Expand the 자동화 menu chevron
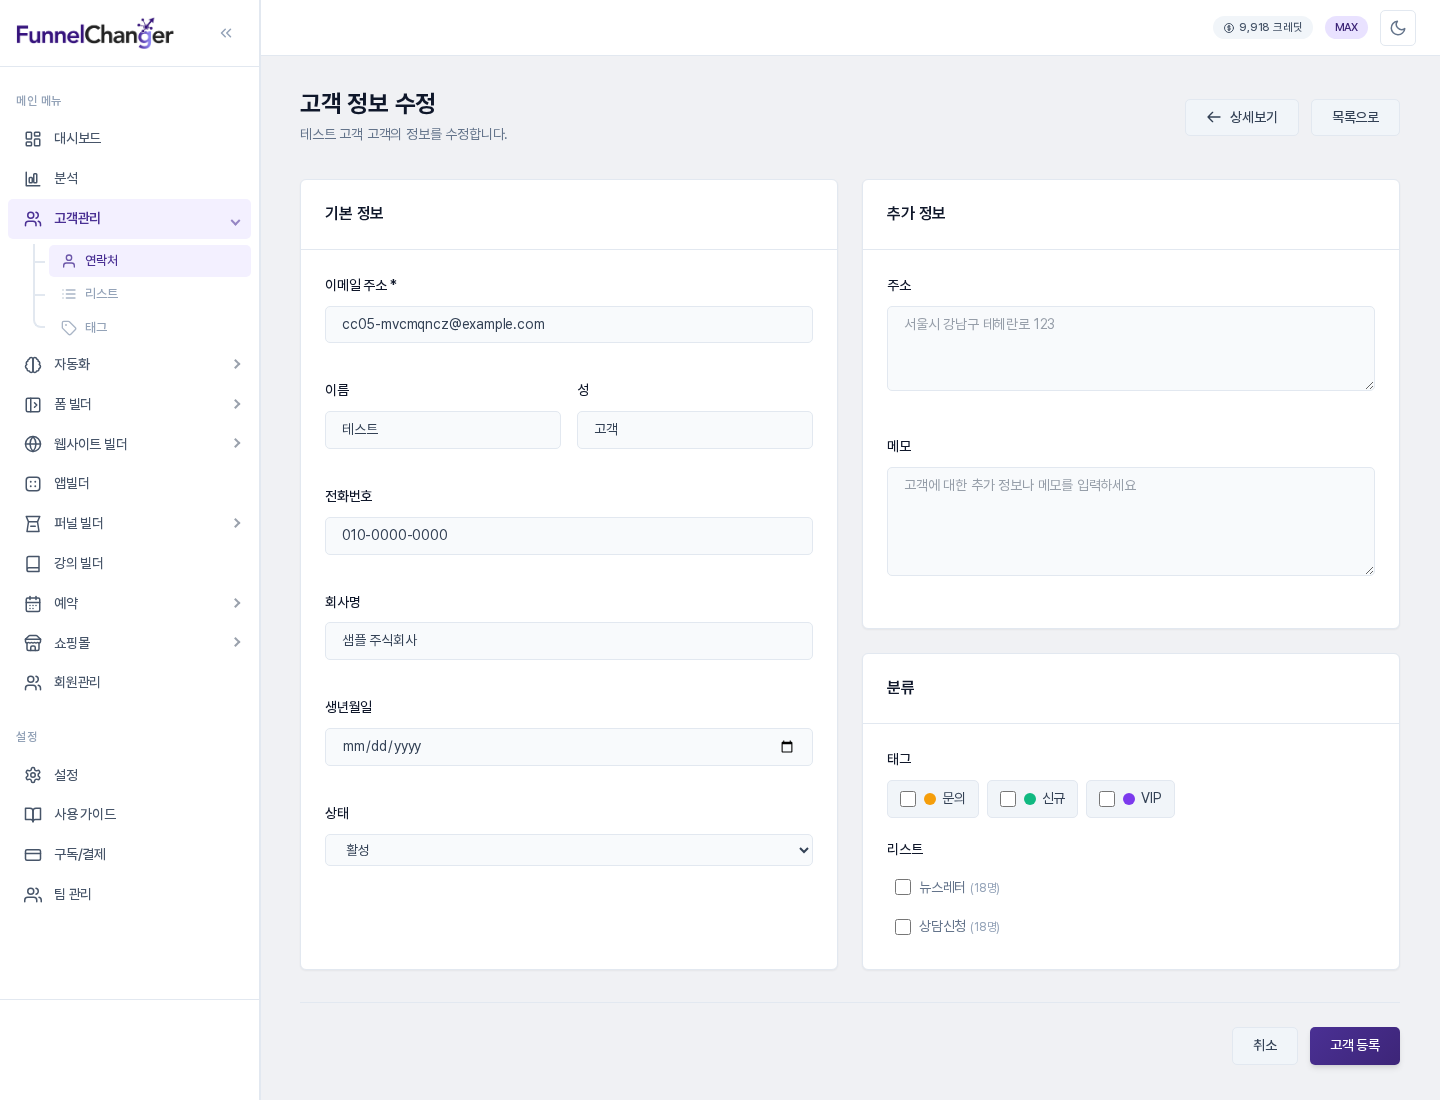The width and height of the screenshot is (1440, 1100). (237, 364)
